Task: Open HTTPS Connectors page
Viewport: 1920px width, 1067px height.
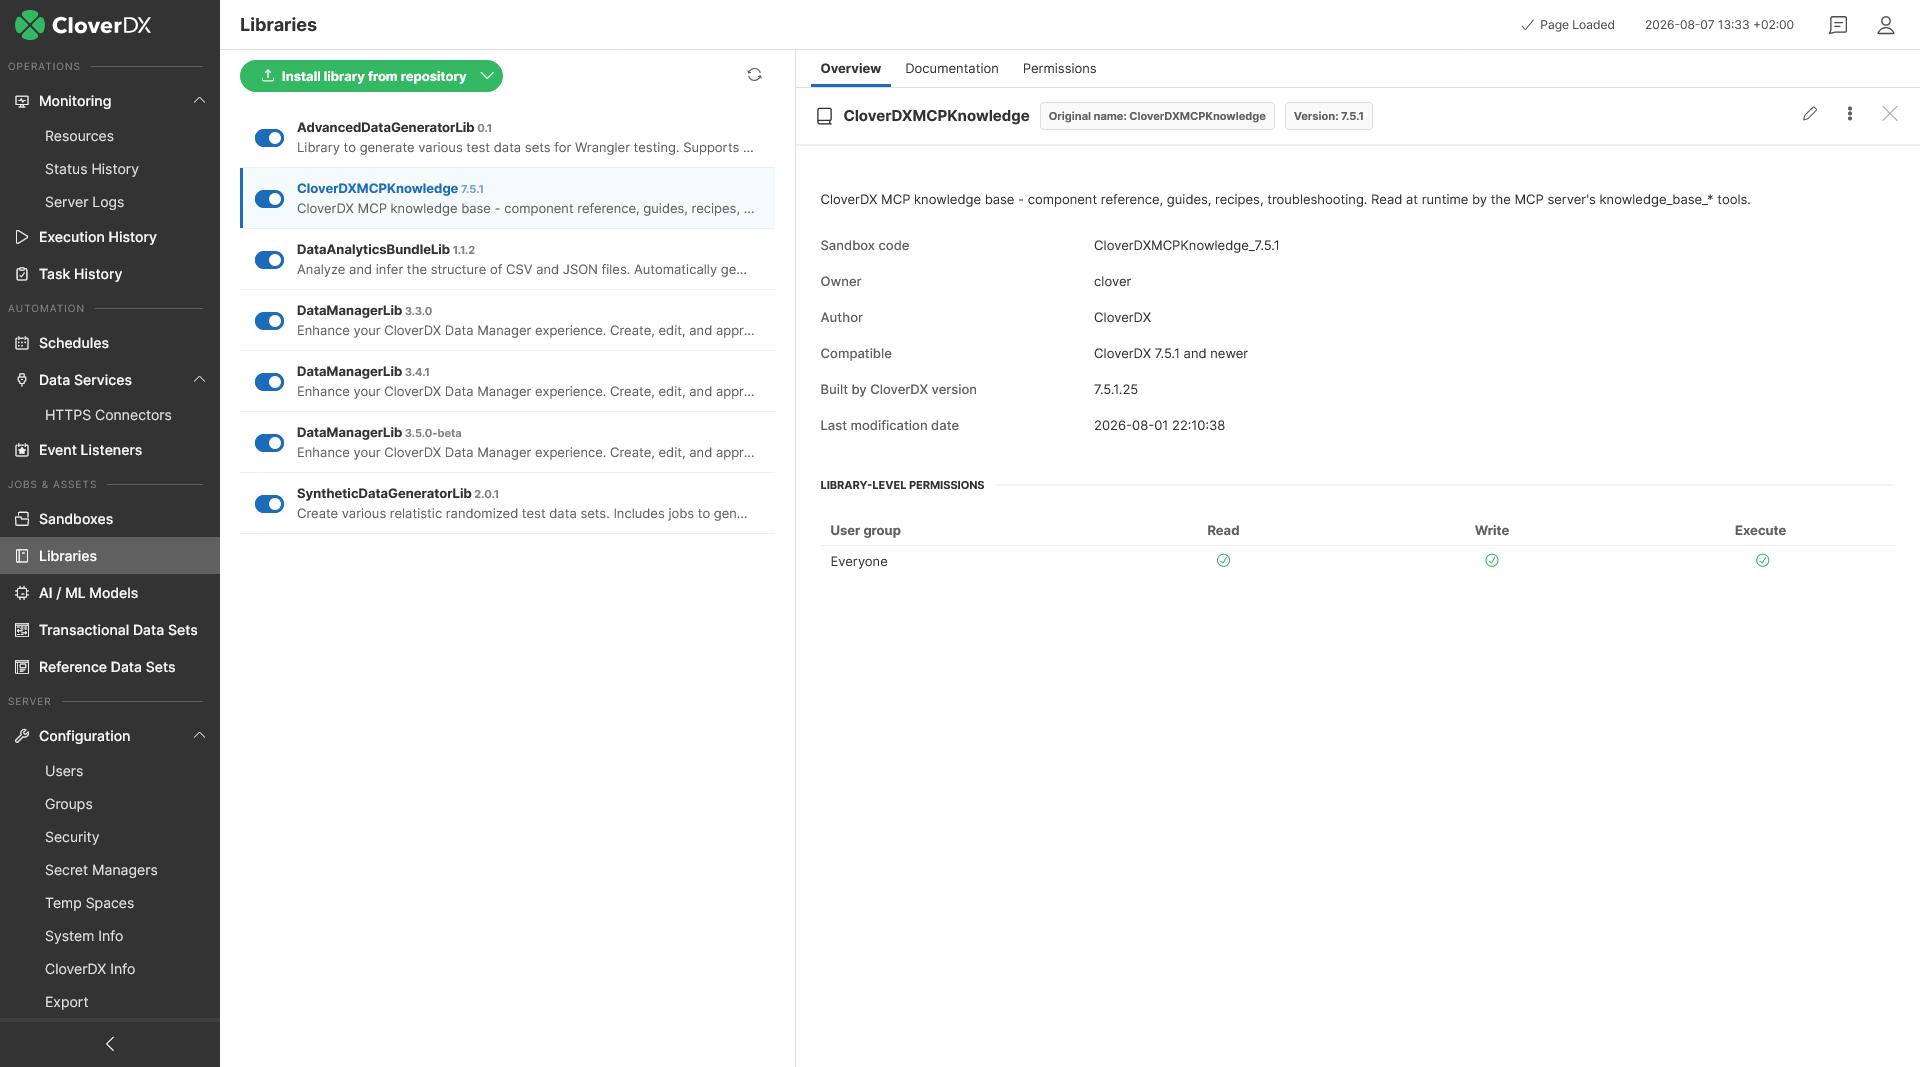Action: click(108, 415)
